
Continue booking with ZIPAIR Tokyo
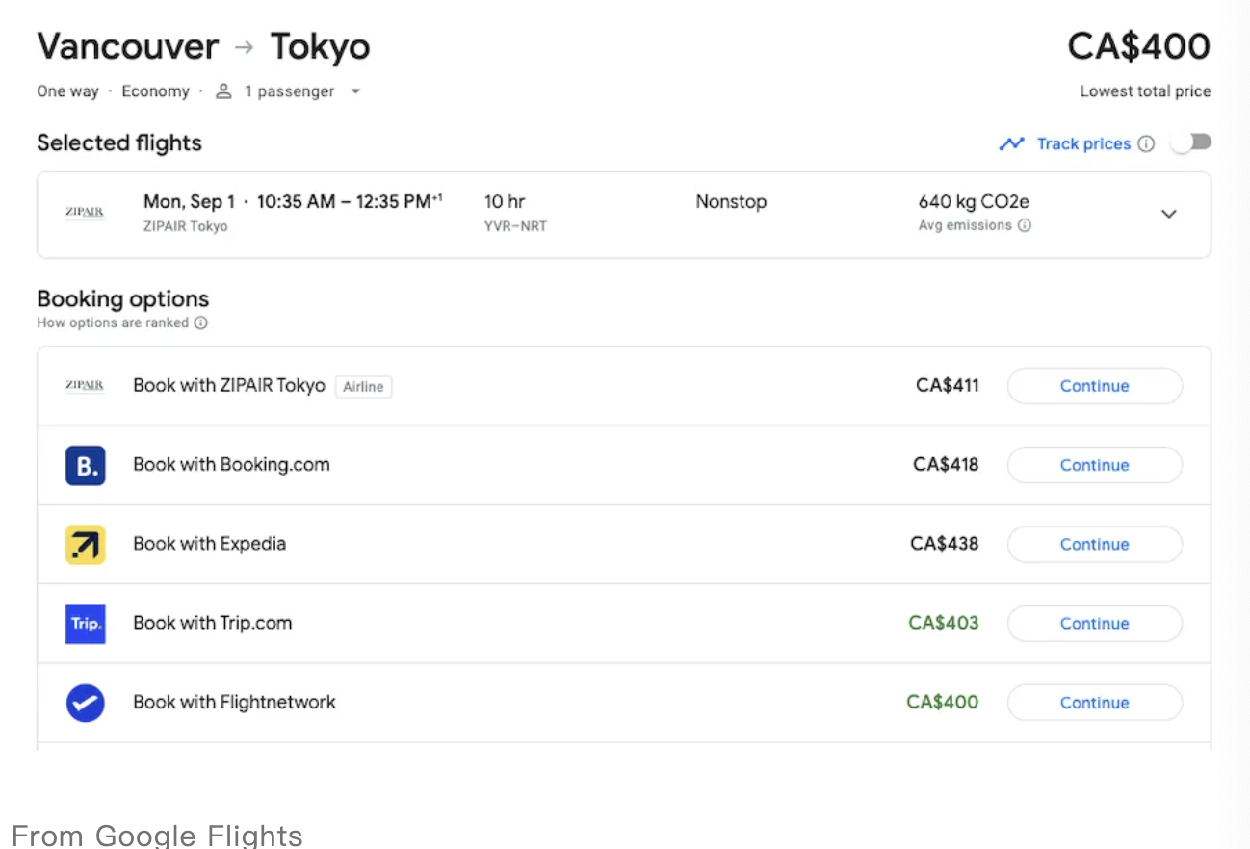(1094, 386)
